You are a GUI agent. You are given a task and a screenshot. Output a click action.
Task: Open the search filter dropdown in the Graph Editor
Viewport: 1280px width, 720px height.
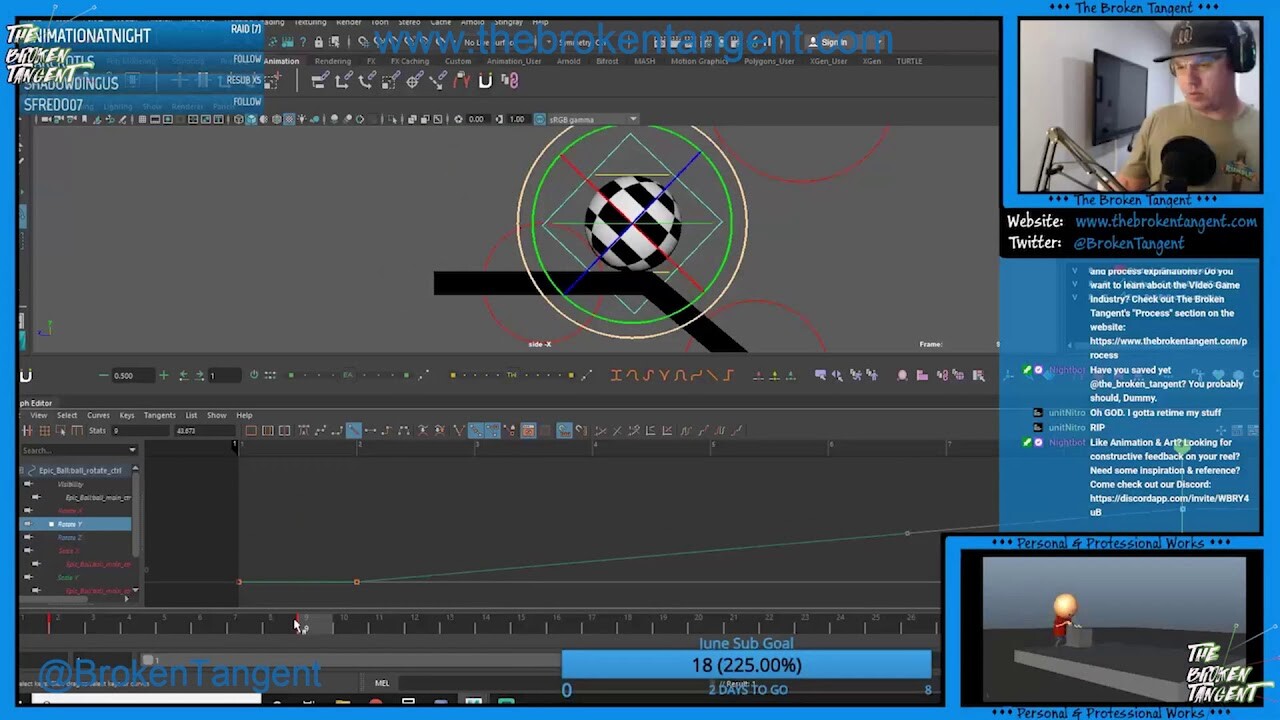(x=133, y=450)
